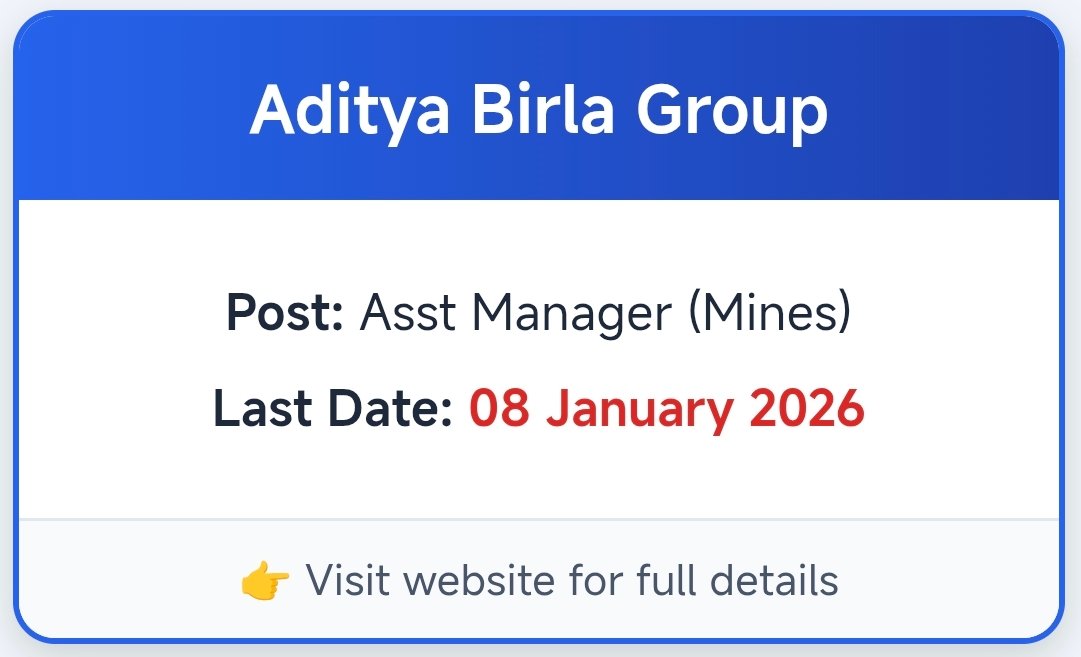Viewport: 1081px width, 657px height.
Task: Click the "Visit website for full details" text
Action: (x=571, y=580)
